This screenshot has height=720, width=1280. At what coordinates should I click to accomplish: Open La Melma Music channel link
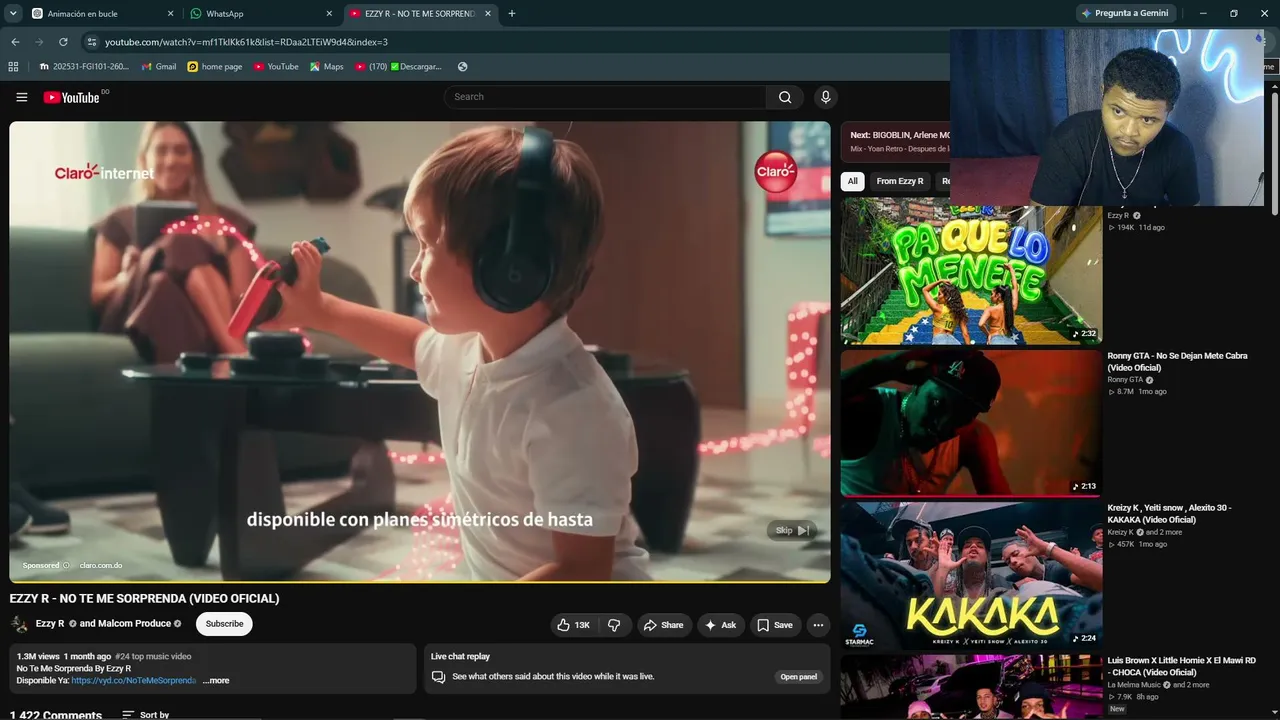click(x=1134, y=685)
